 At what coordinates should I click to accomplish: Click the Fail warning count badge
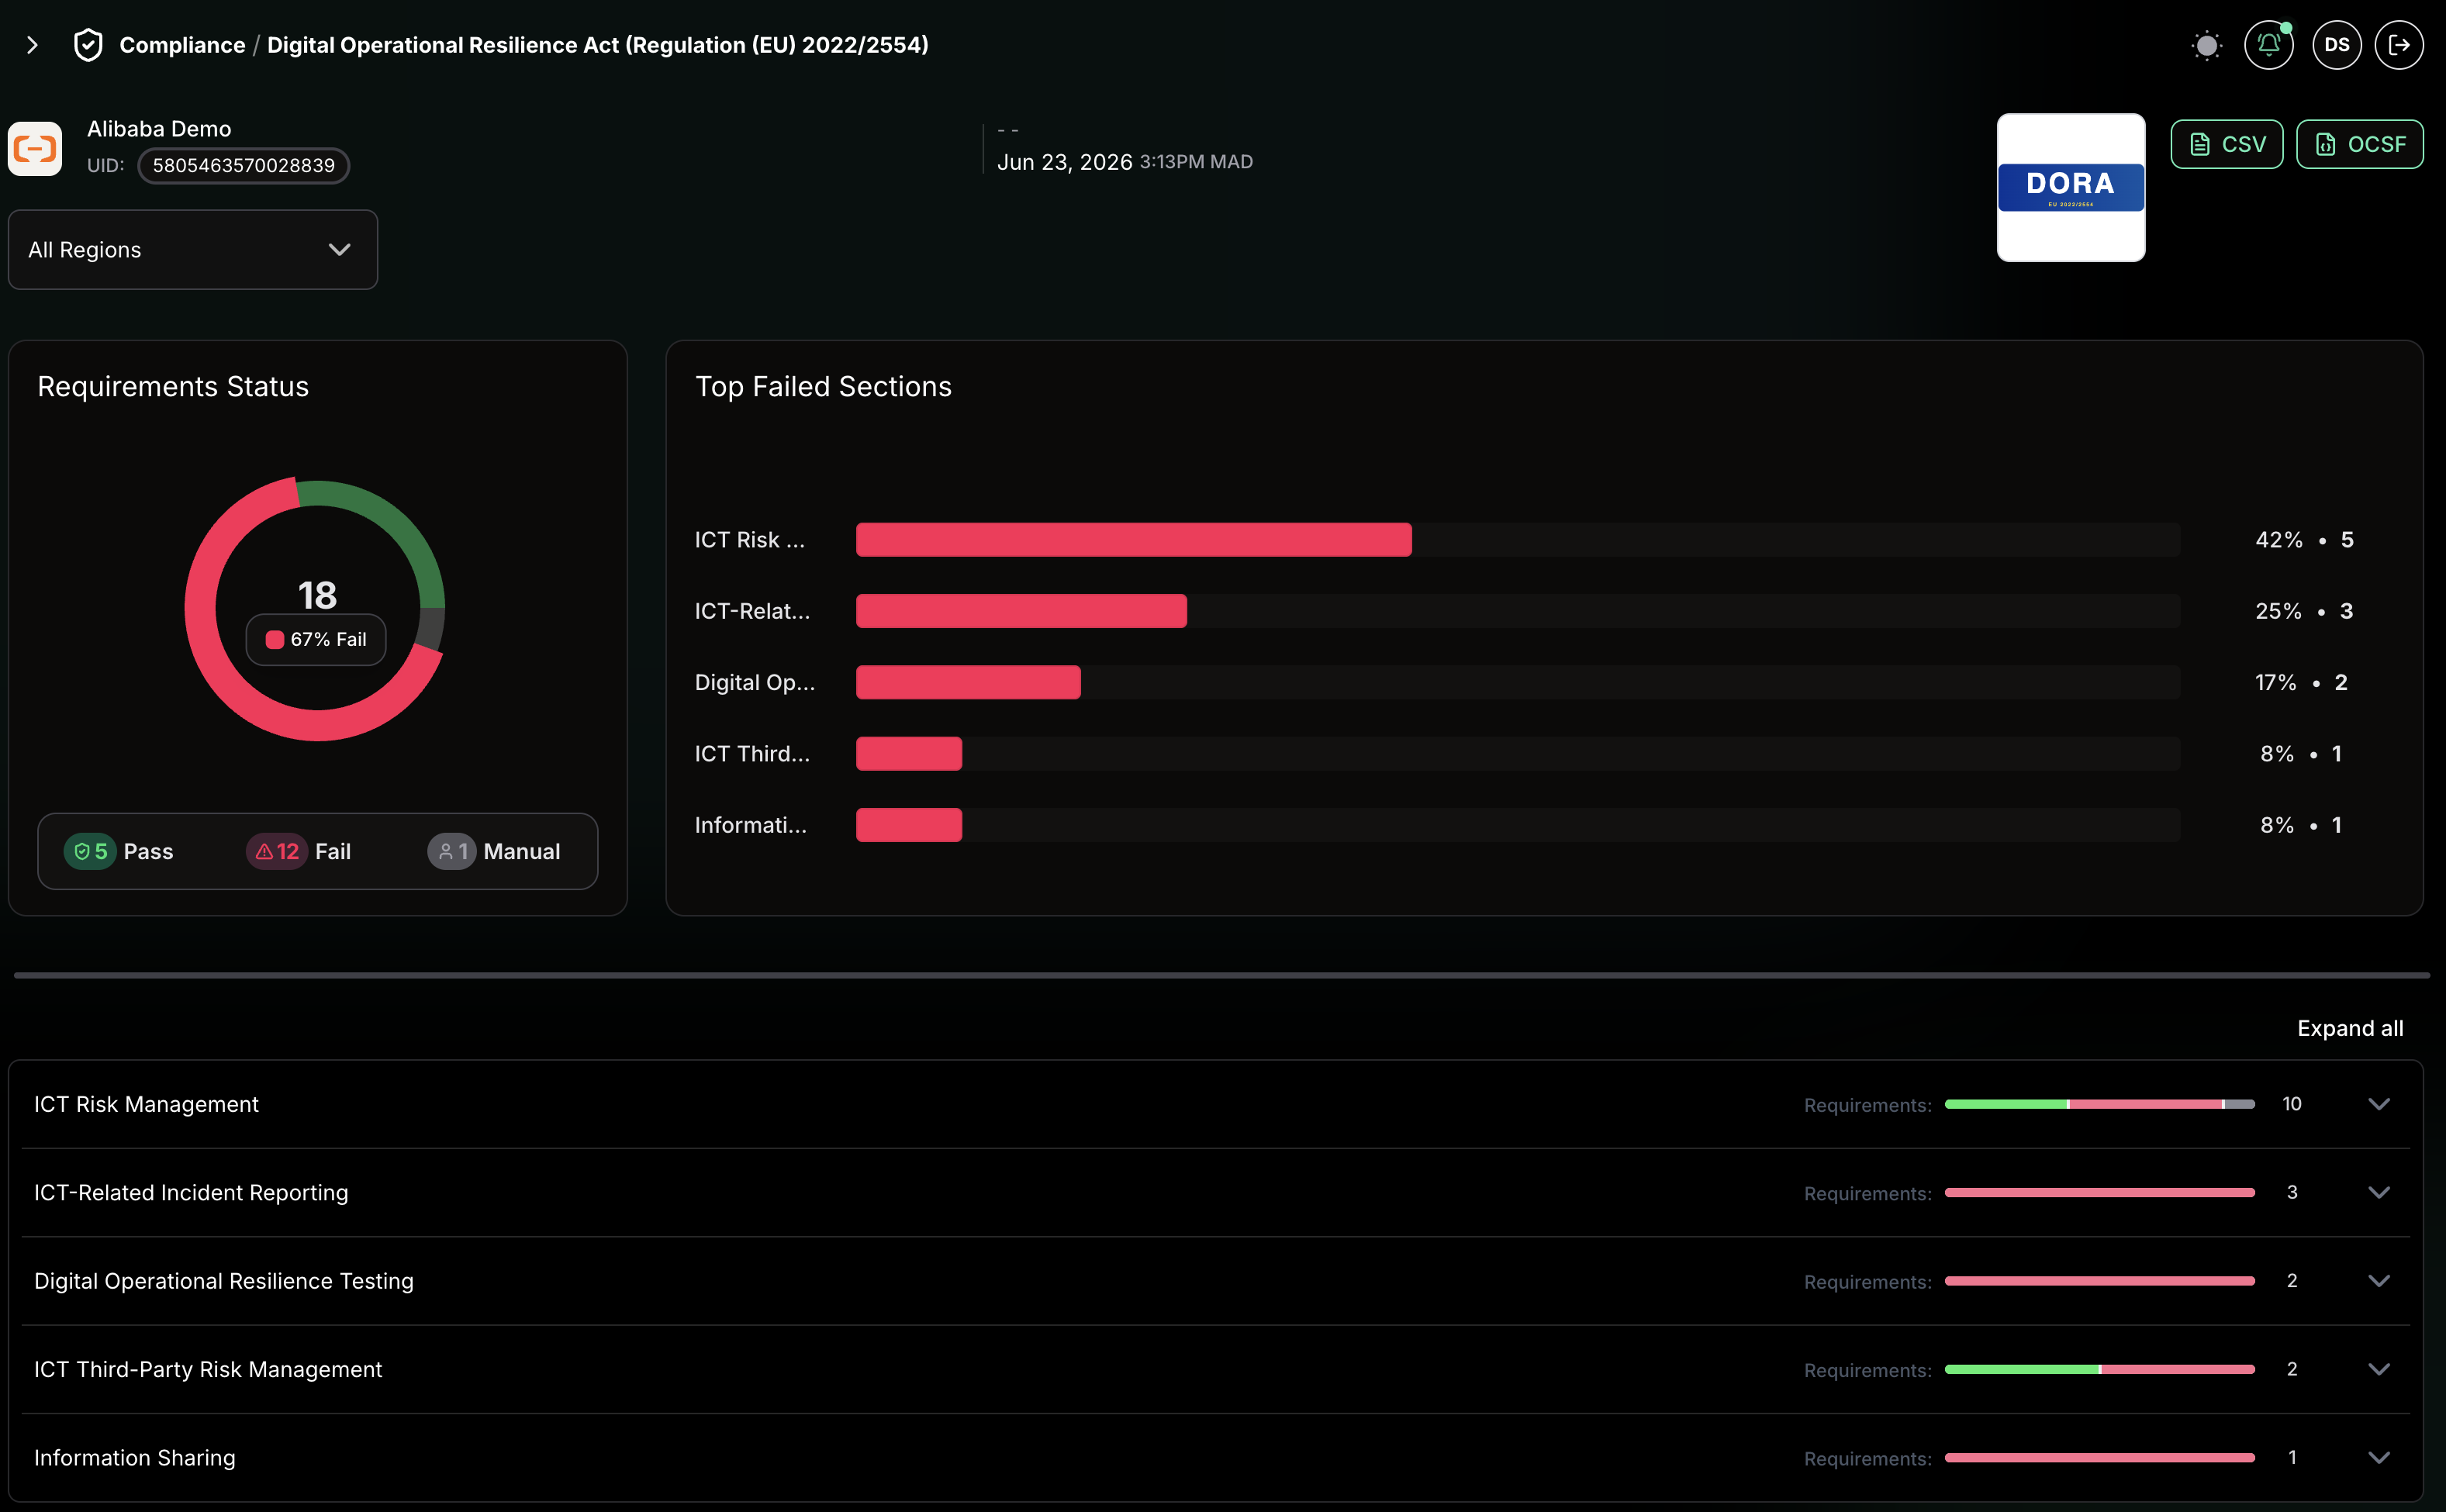[276, 851]
